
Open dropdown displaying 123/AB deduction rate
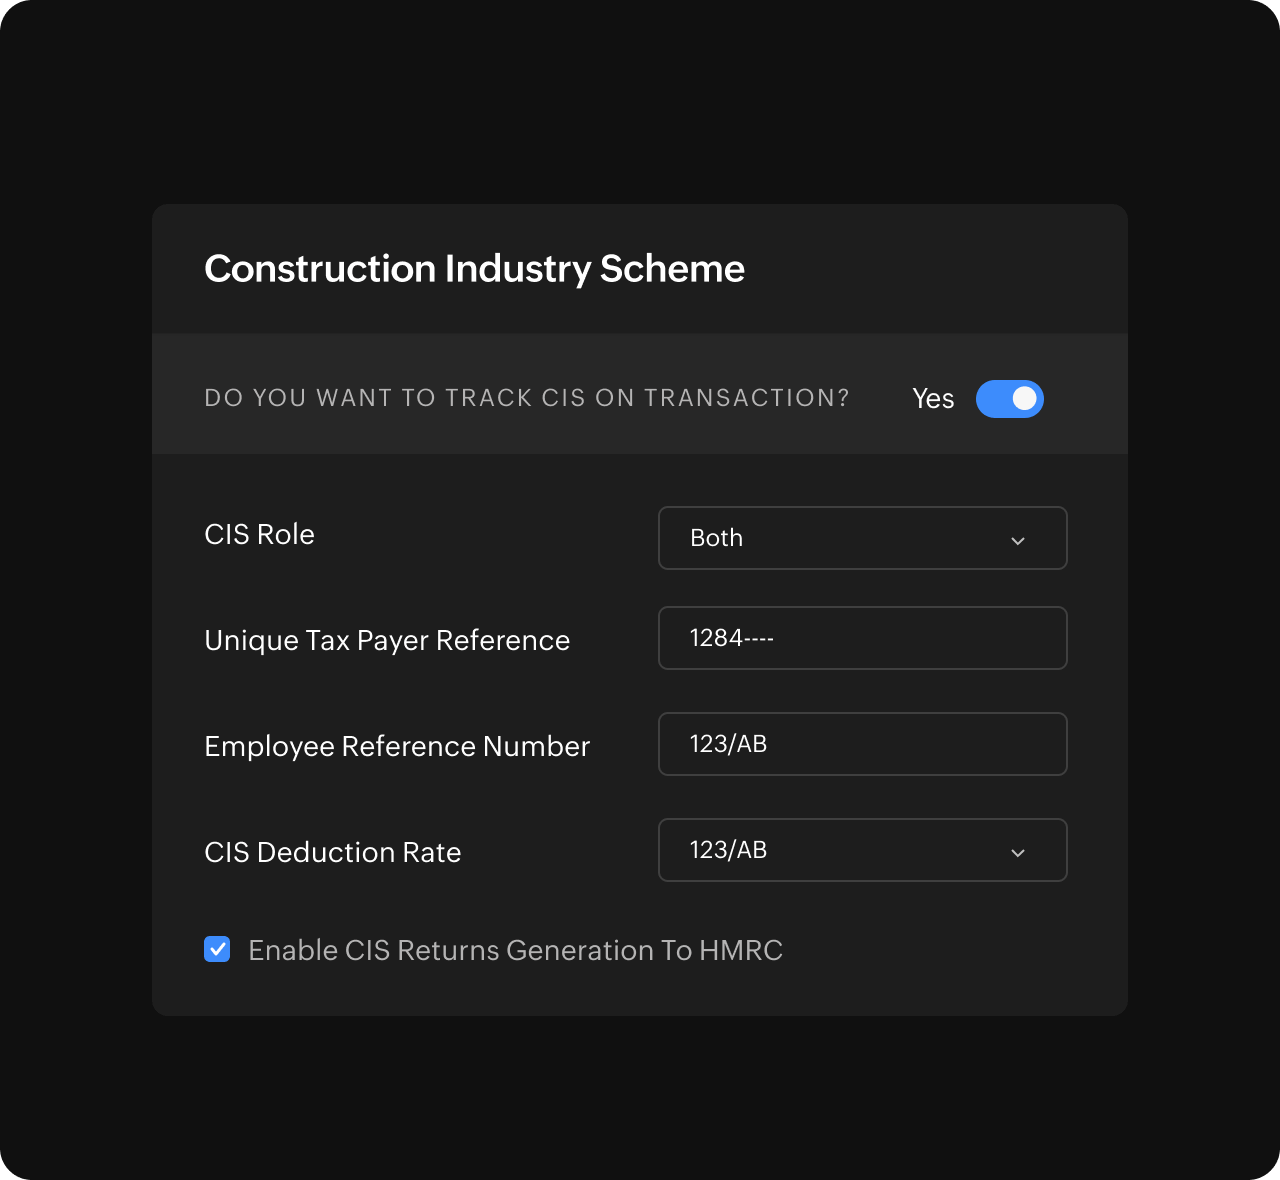click(x=862, y=850)
